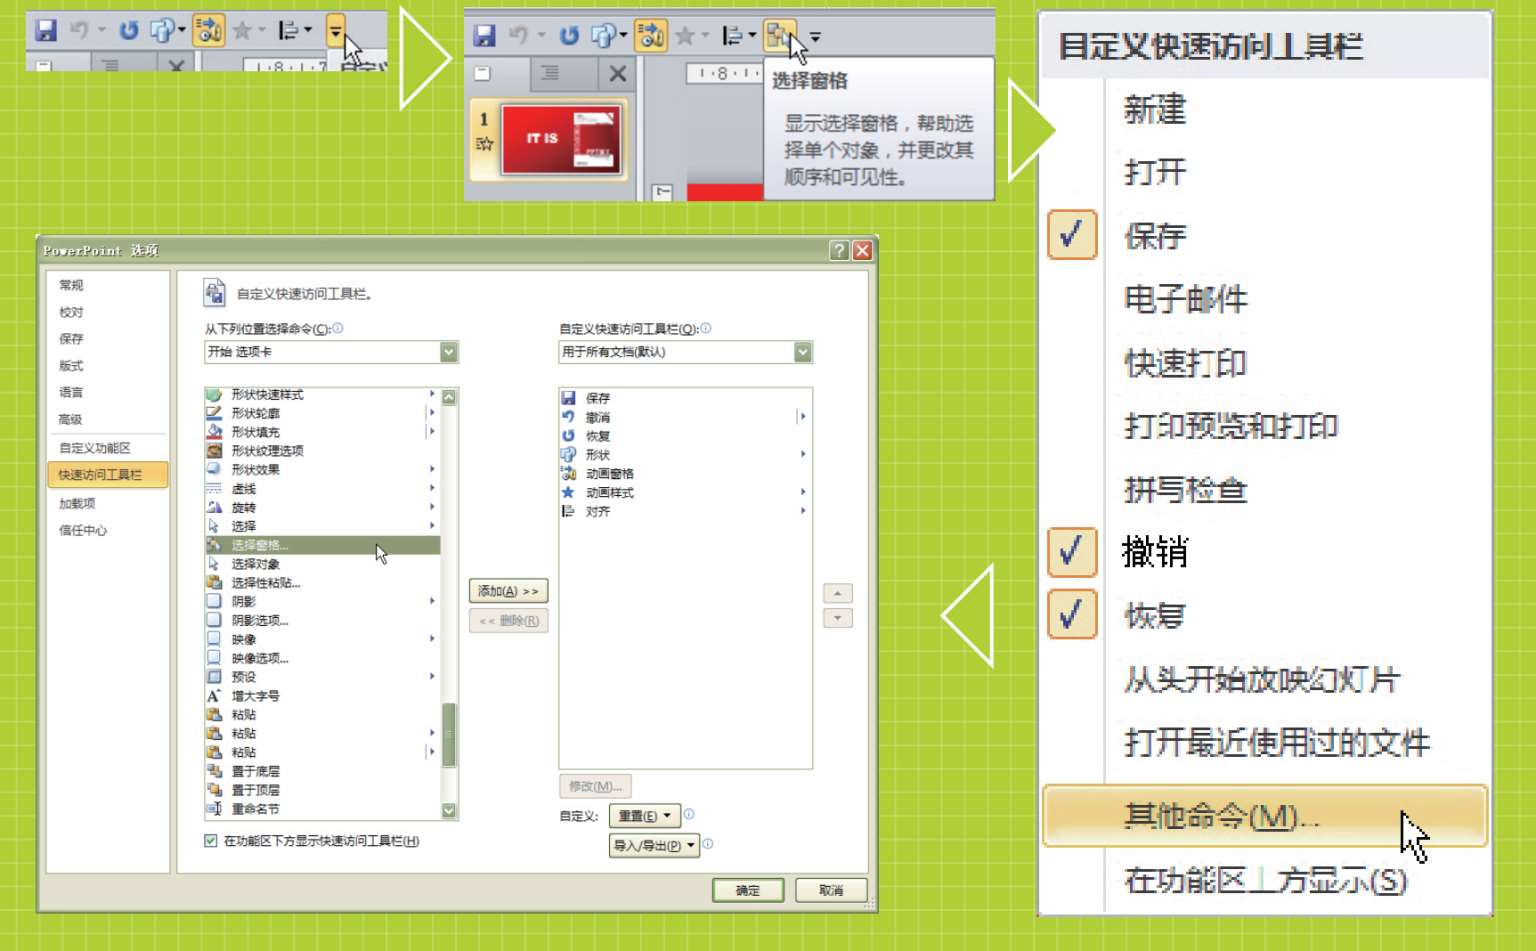The width and height of the screenshot is (1536, 951).
Task: Click the move-up arrow button beside toolbar list
Action: pyautogui.click(x=838, y=593)
